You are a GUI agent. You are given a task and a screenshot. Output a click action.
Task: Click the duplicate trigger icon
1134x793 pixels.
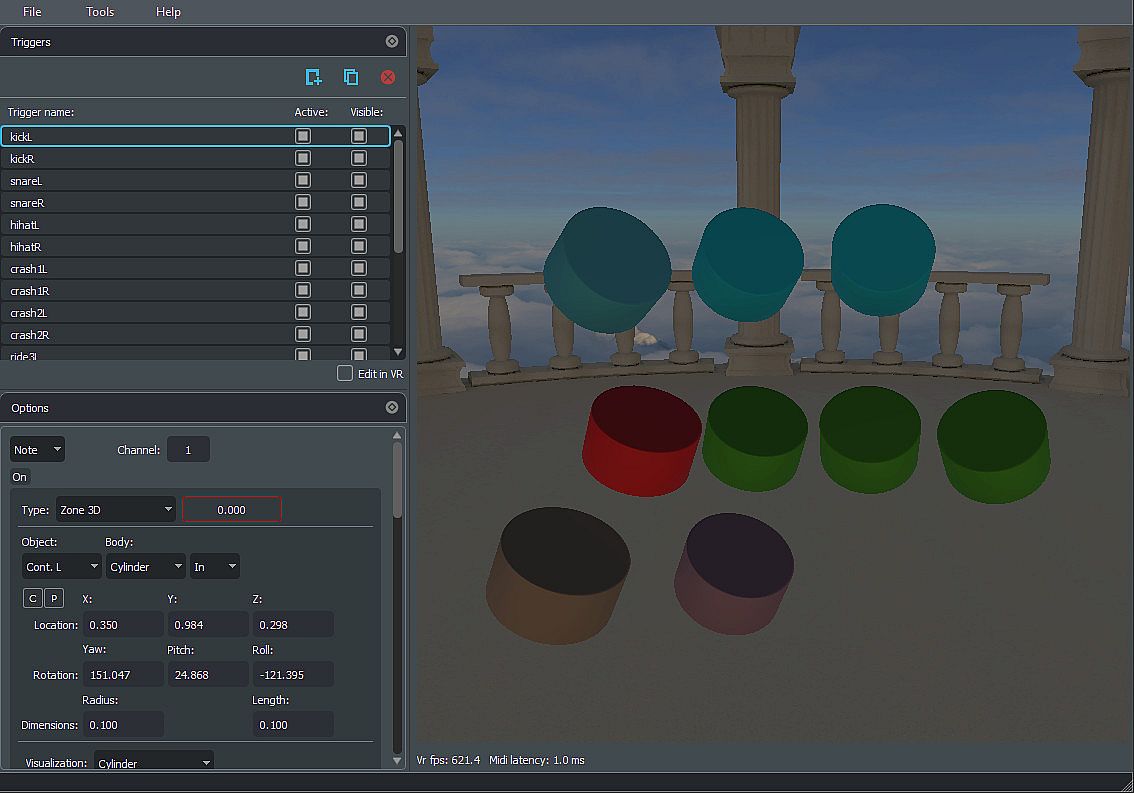click(x=351, y=77)
